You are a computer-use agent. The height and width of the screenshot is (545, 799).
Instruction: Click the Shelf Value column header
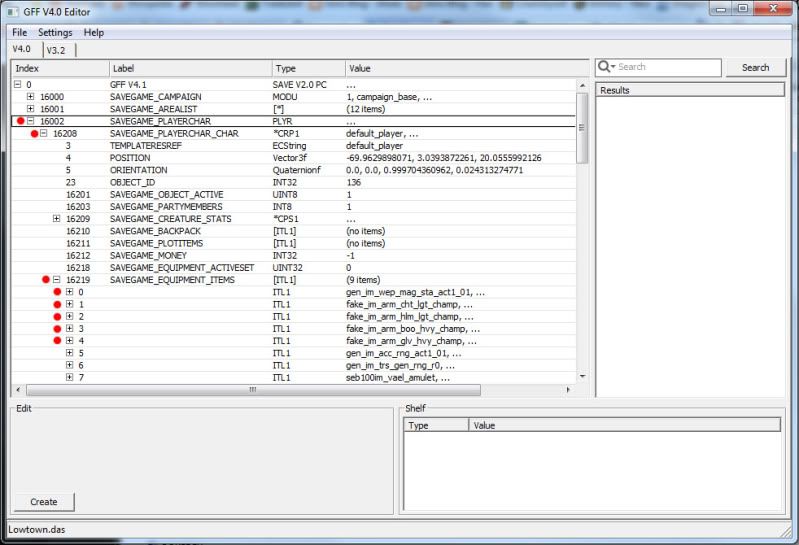625,425
